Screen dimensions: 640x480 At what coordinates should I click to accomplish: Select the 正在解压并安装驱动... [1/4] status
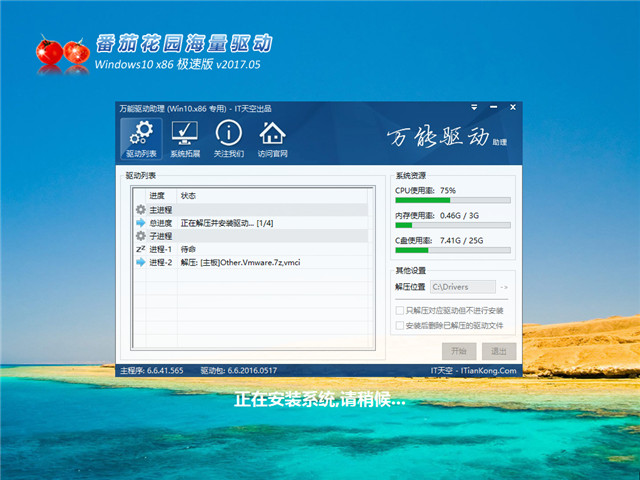(x=227, y=223)
